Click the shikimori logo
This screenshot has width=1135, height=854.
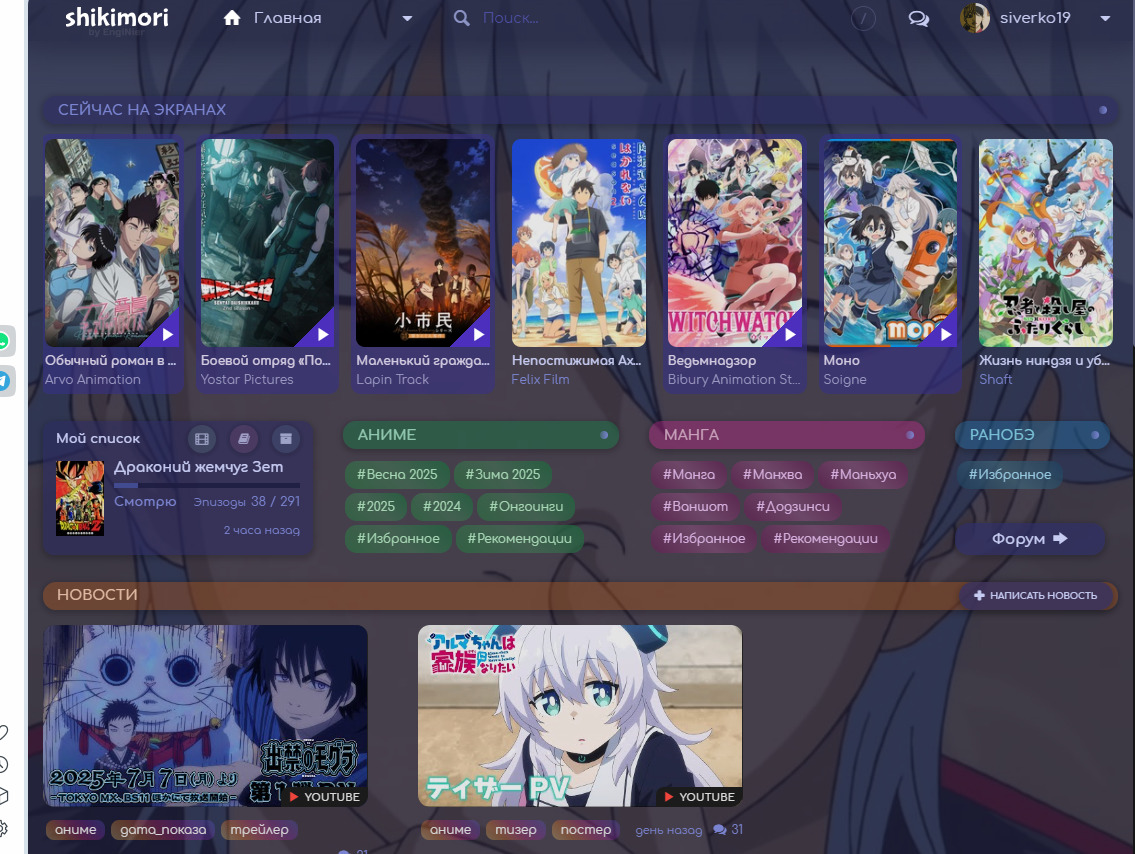[x=116, y=18]
